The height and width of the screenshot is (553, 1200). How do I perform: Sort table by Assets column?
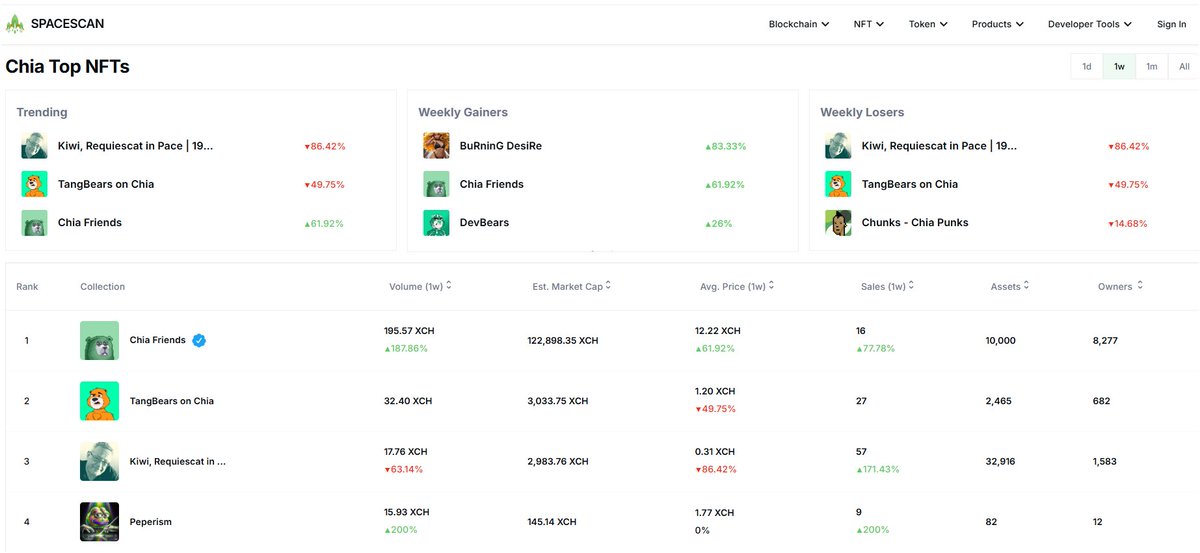[1009, 286]
